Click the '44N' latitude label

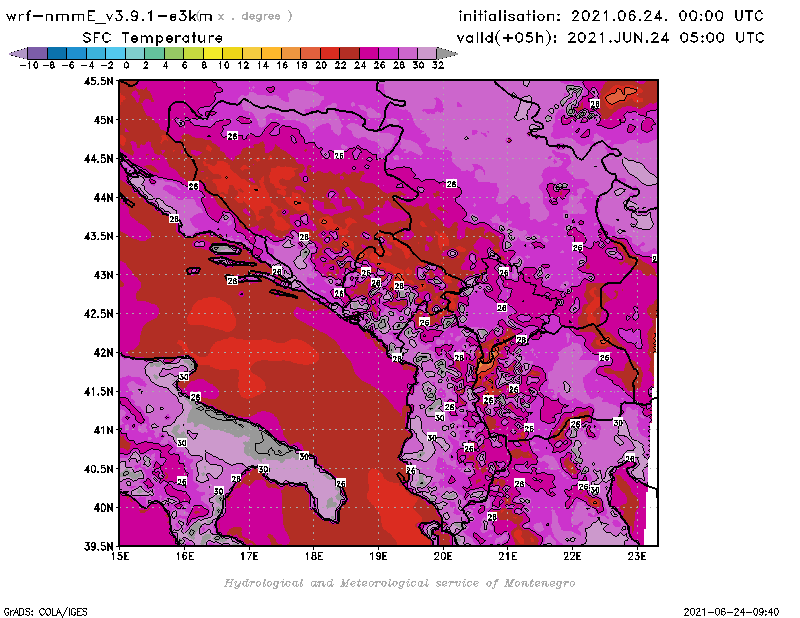(x=103, y=197)
